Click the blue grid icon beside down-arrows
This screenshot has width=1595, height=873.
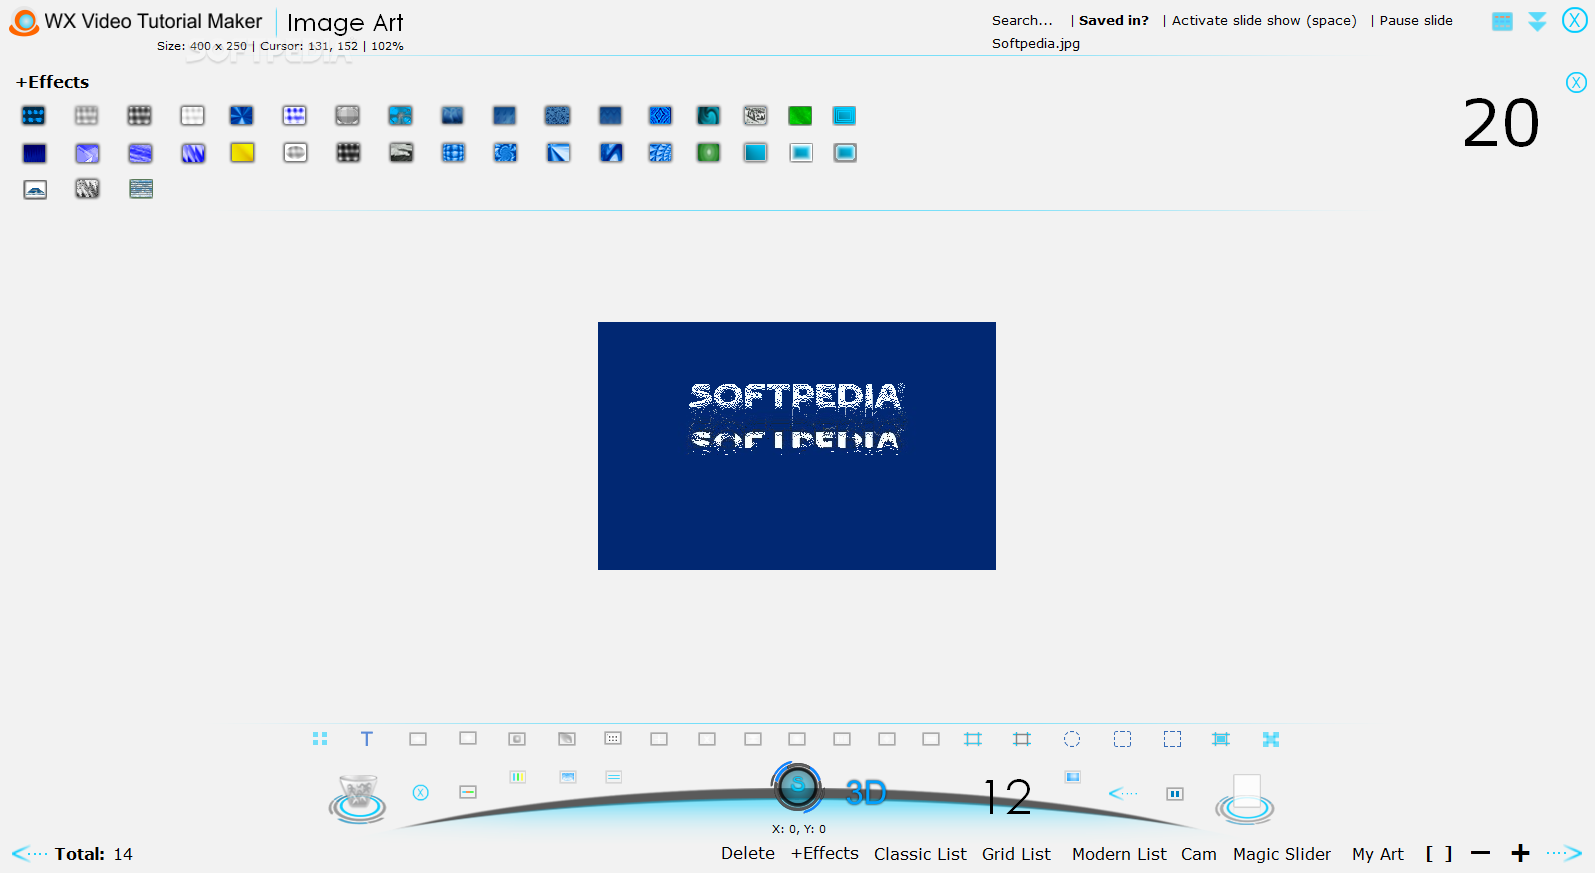tap(1502, 21)
